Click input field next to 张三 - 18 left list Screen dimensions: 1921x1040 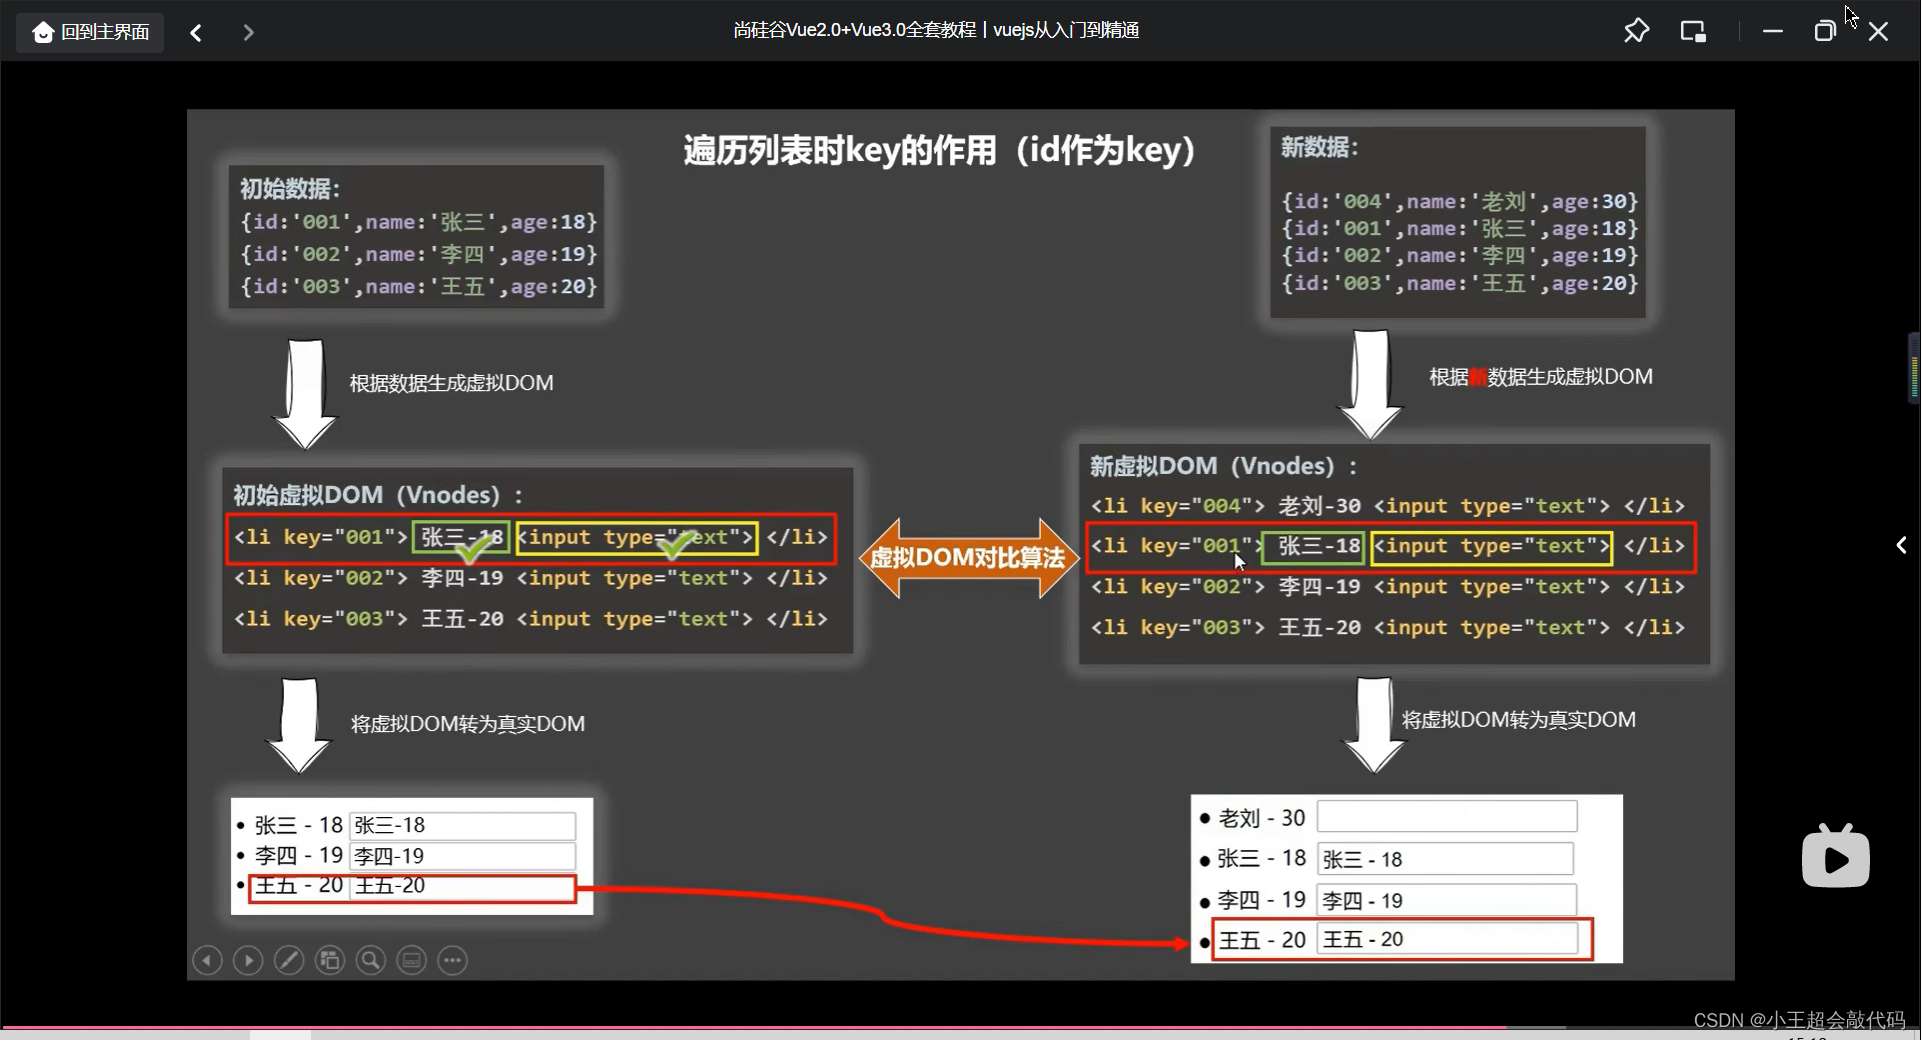coord(462,825)
